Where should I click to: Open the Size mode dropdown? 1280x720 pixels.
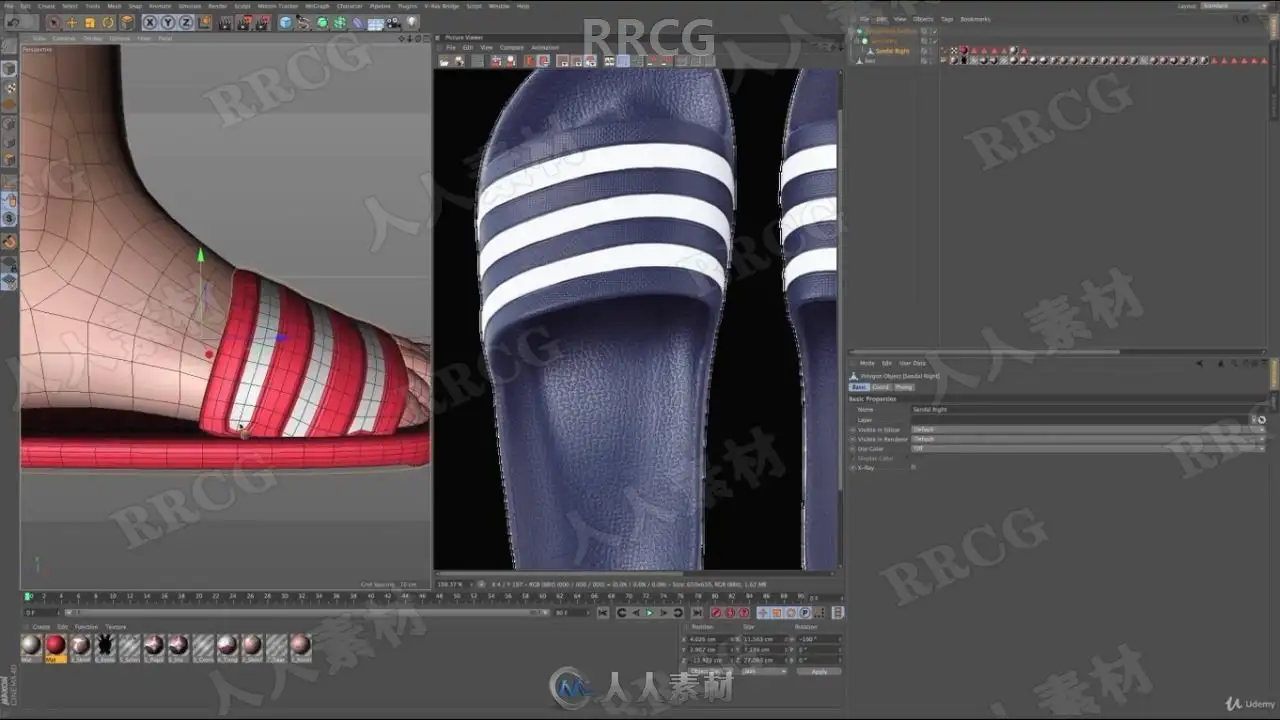[x=764, y=672]
